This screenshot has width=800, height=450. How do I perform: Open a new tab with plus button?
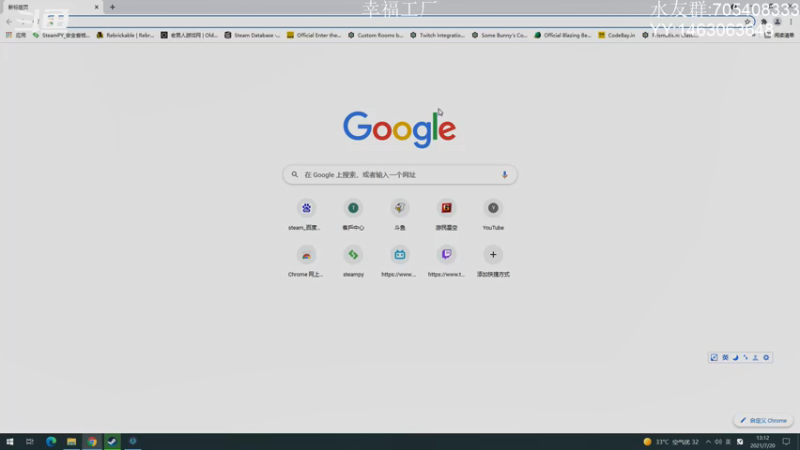pyautogui.click(x=112, y=7)
